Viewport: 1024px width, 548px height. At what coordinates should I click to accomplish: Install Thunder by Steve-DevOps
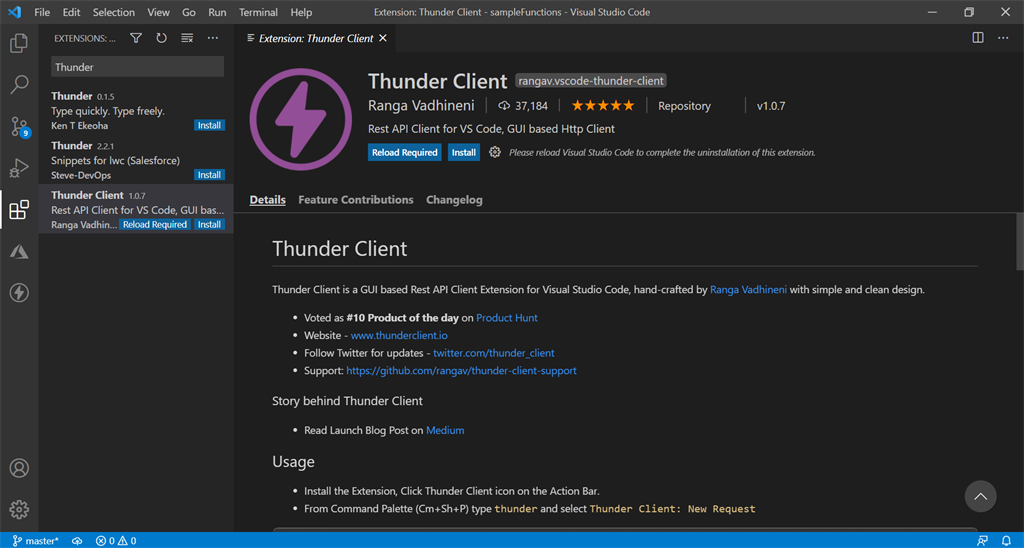pyautogui.click(x=209, y=175)
